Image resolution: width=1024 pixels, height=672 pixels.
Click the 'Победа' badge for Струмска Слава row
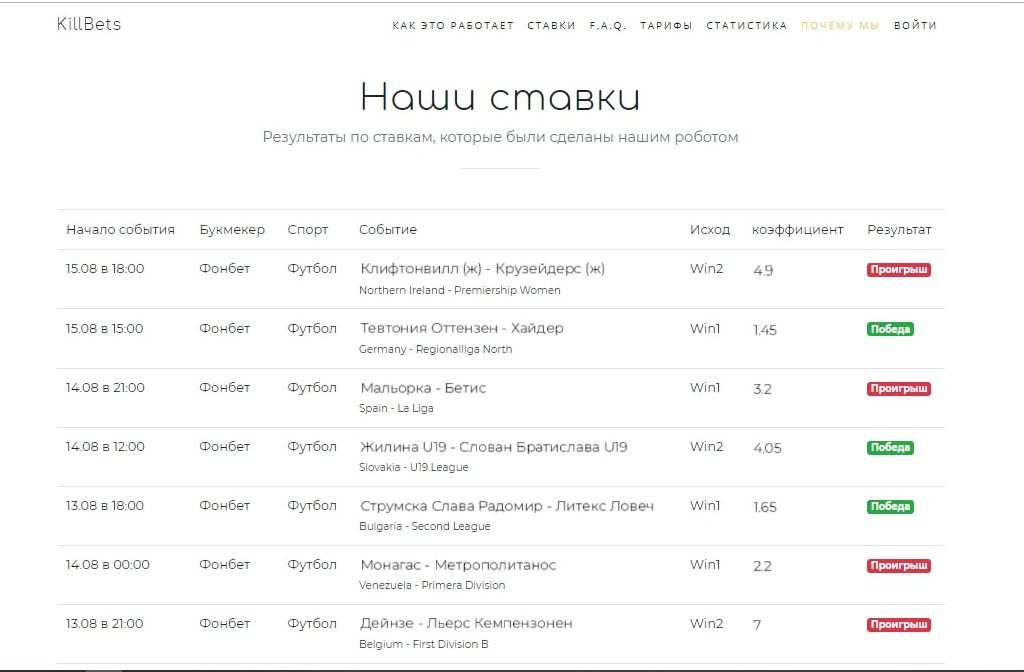click(x=890, y=506)
